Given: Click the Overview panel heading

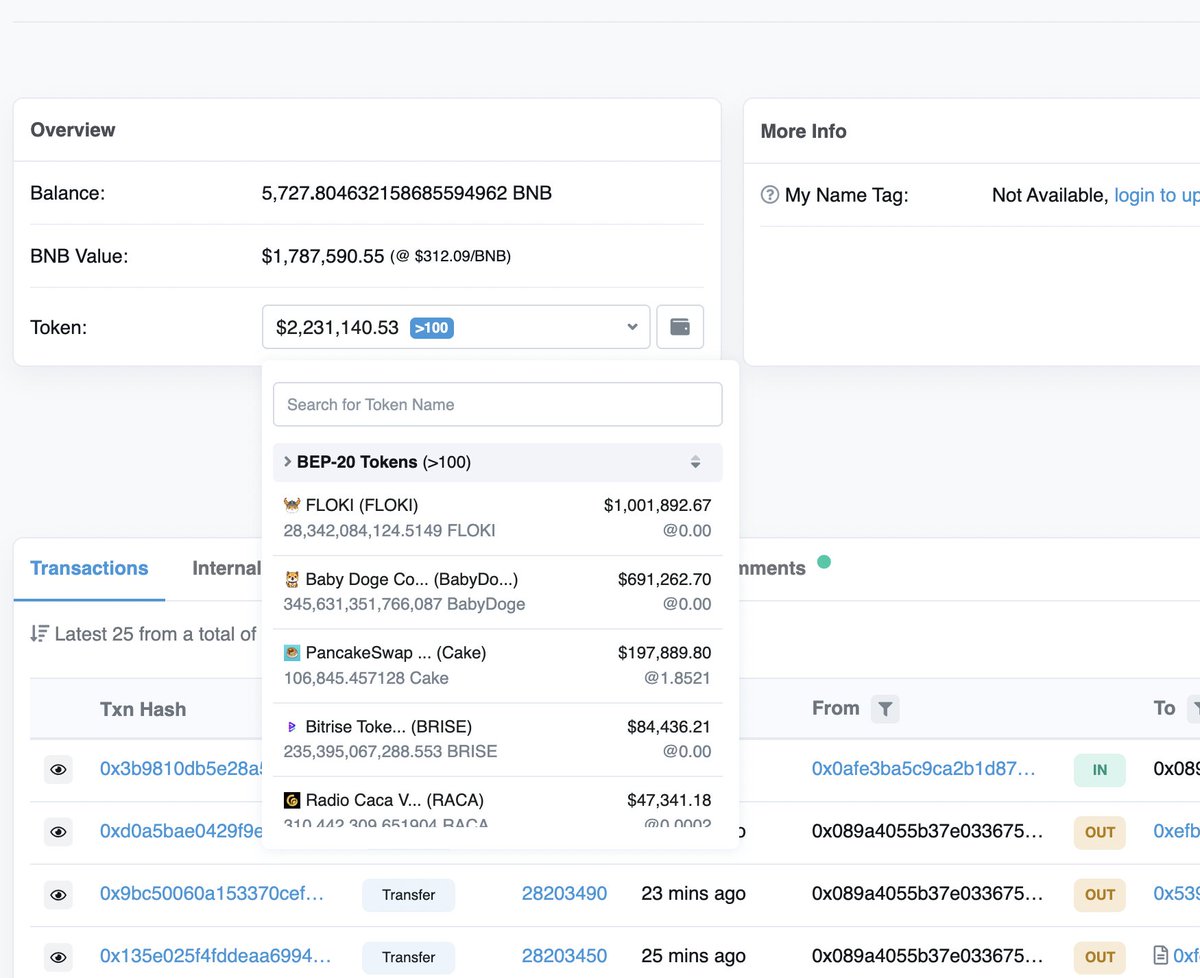Looking at the screenshot, I should tap(73, 130).
